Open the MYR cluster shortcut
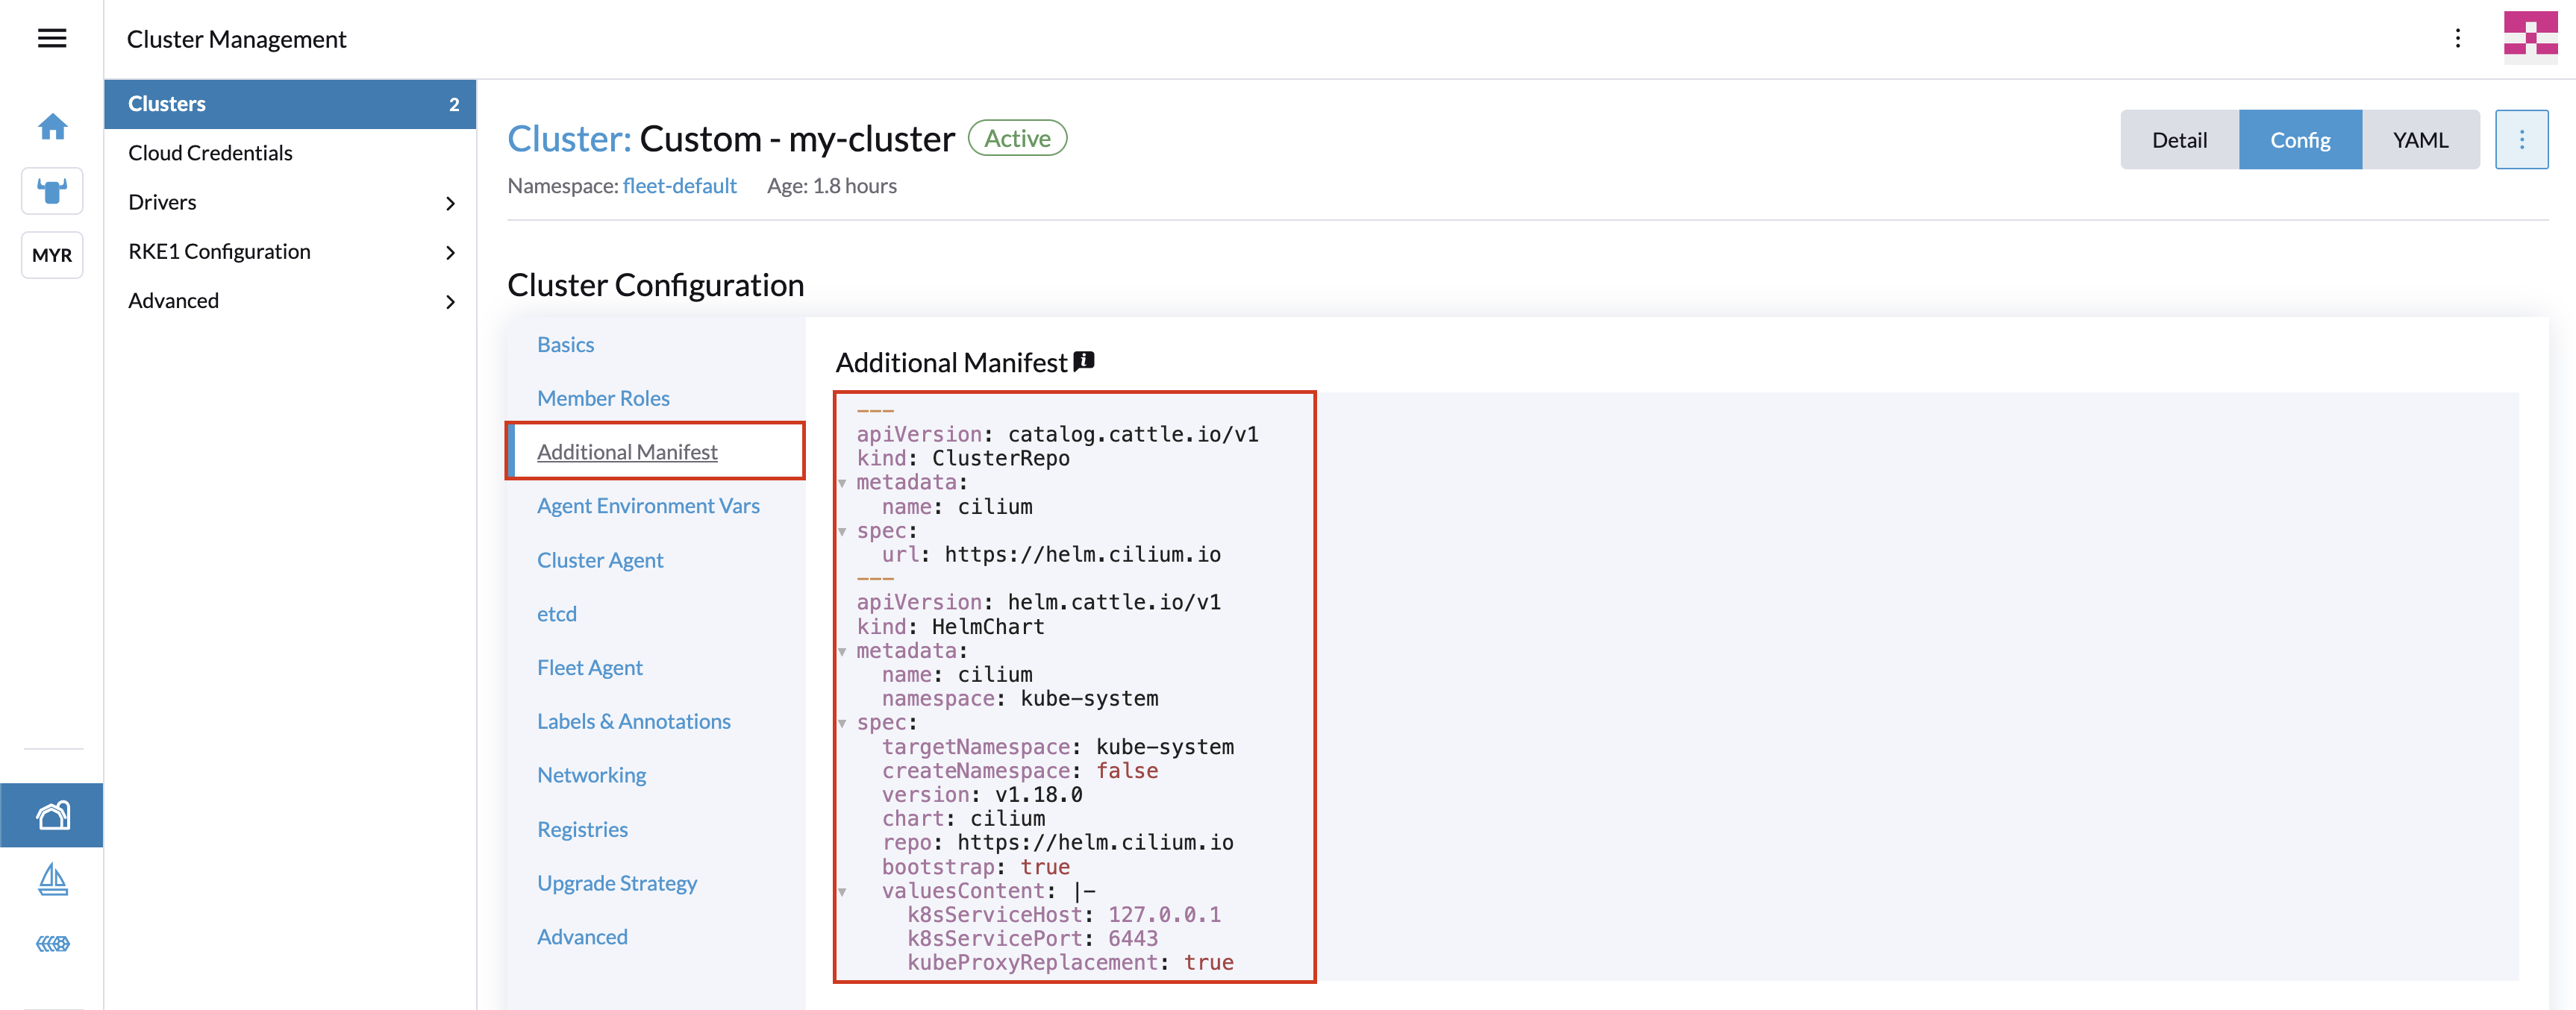Image resolution: width=2576 pixels, height=1010 pixels. (x=52, y=255)
